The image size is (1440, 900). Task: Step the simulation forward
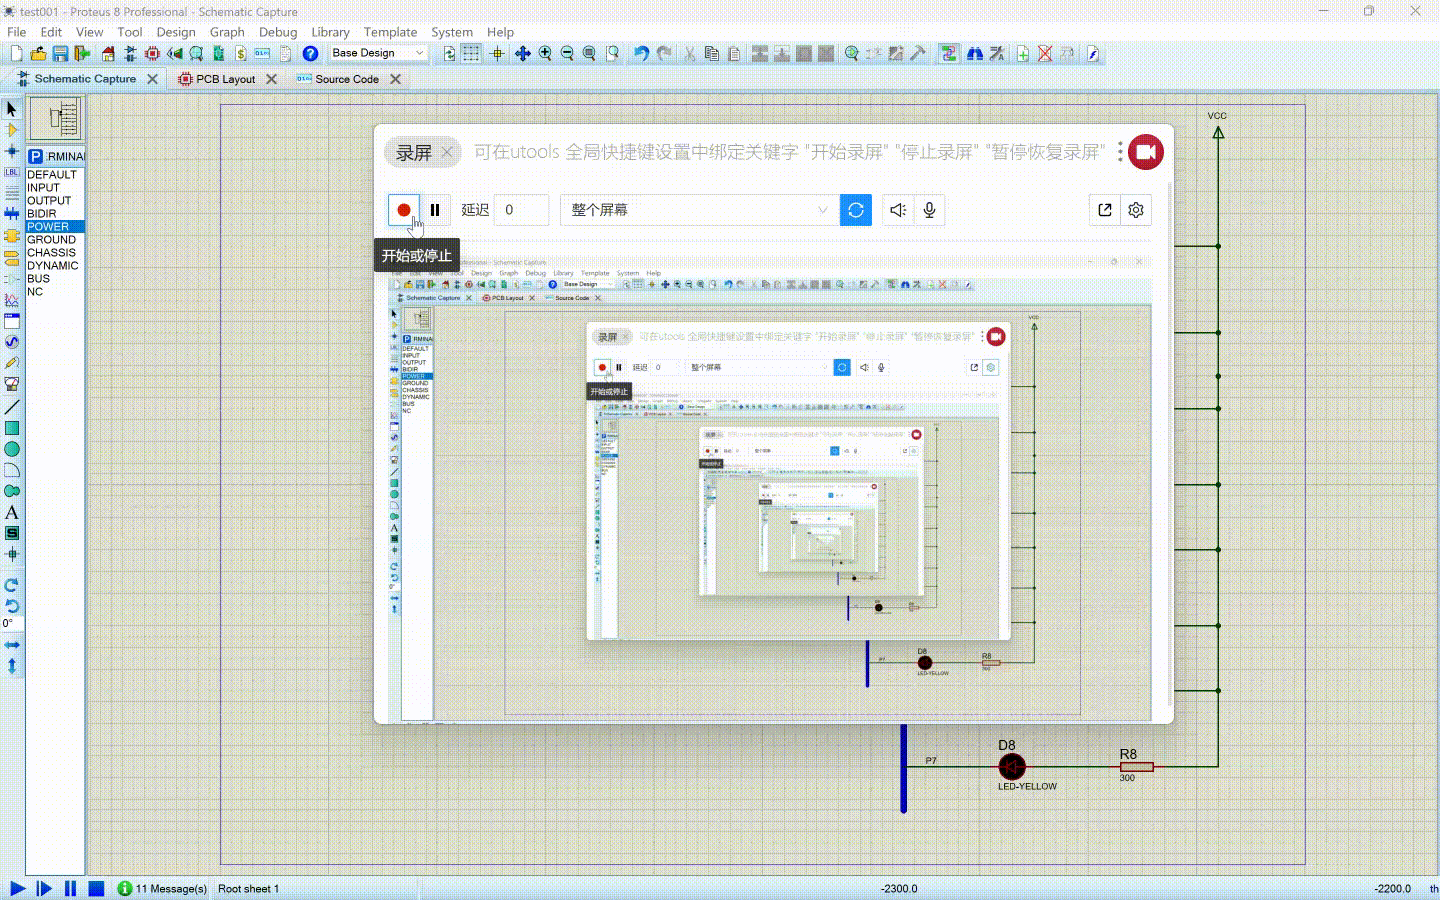click(x=43, y=888)
